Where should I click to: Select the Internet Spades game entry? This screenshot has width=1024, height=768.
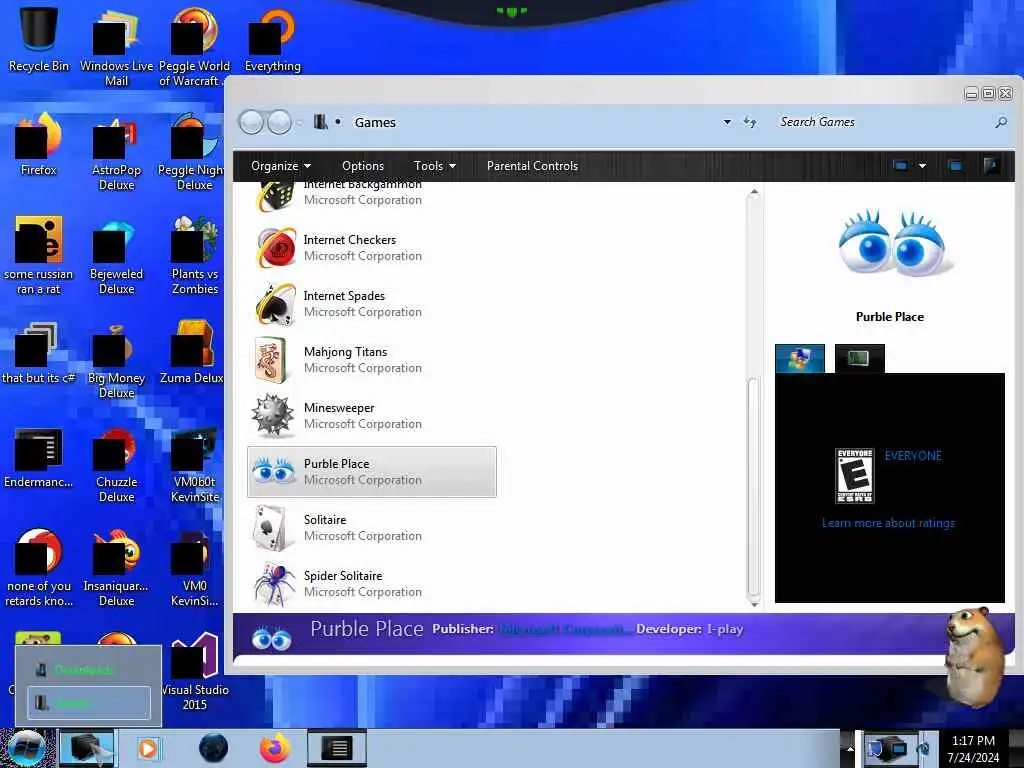coord(372,304)
